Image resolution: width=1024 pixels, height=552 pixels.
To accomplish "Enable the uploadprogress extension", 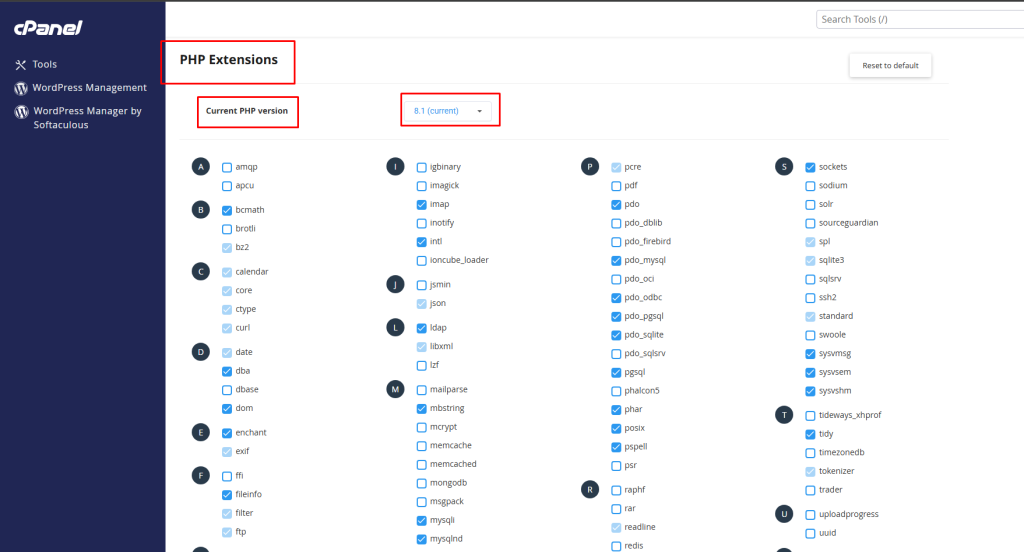I will point(810,515).
